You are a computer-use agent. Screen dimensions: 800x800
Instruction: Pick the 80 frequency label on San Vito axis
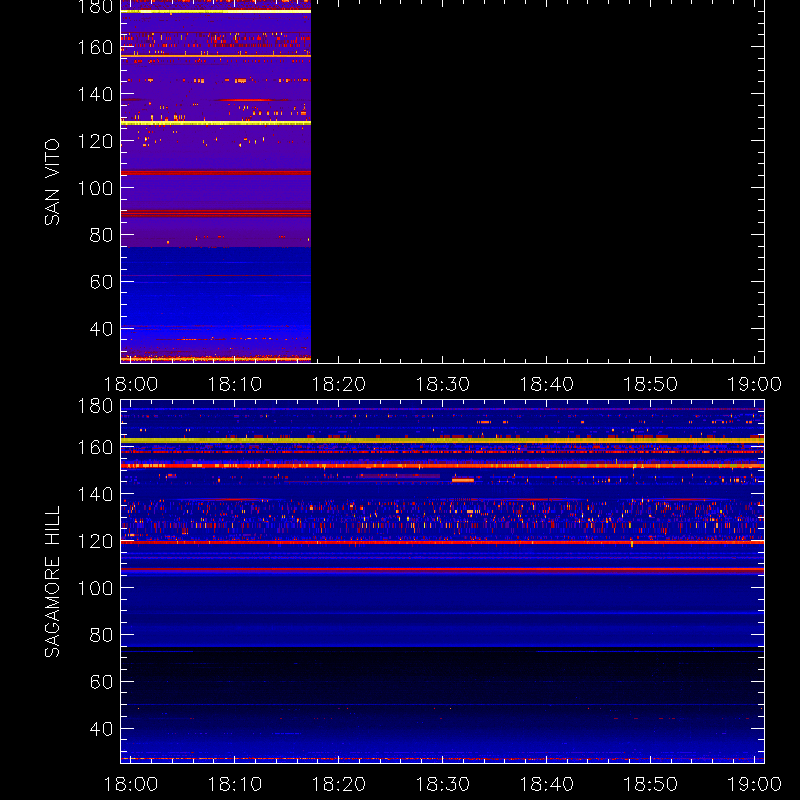[x=102, y=235]
